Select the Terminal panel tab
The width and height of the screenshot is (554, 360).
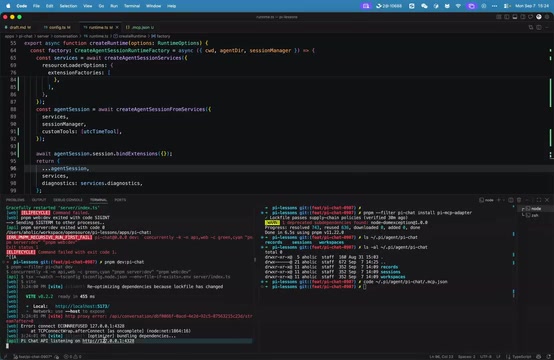[98, 200]
